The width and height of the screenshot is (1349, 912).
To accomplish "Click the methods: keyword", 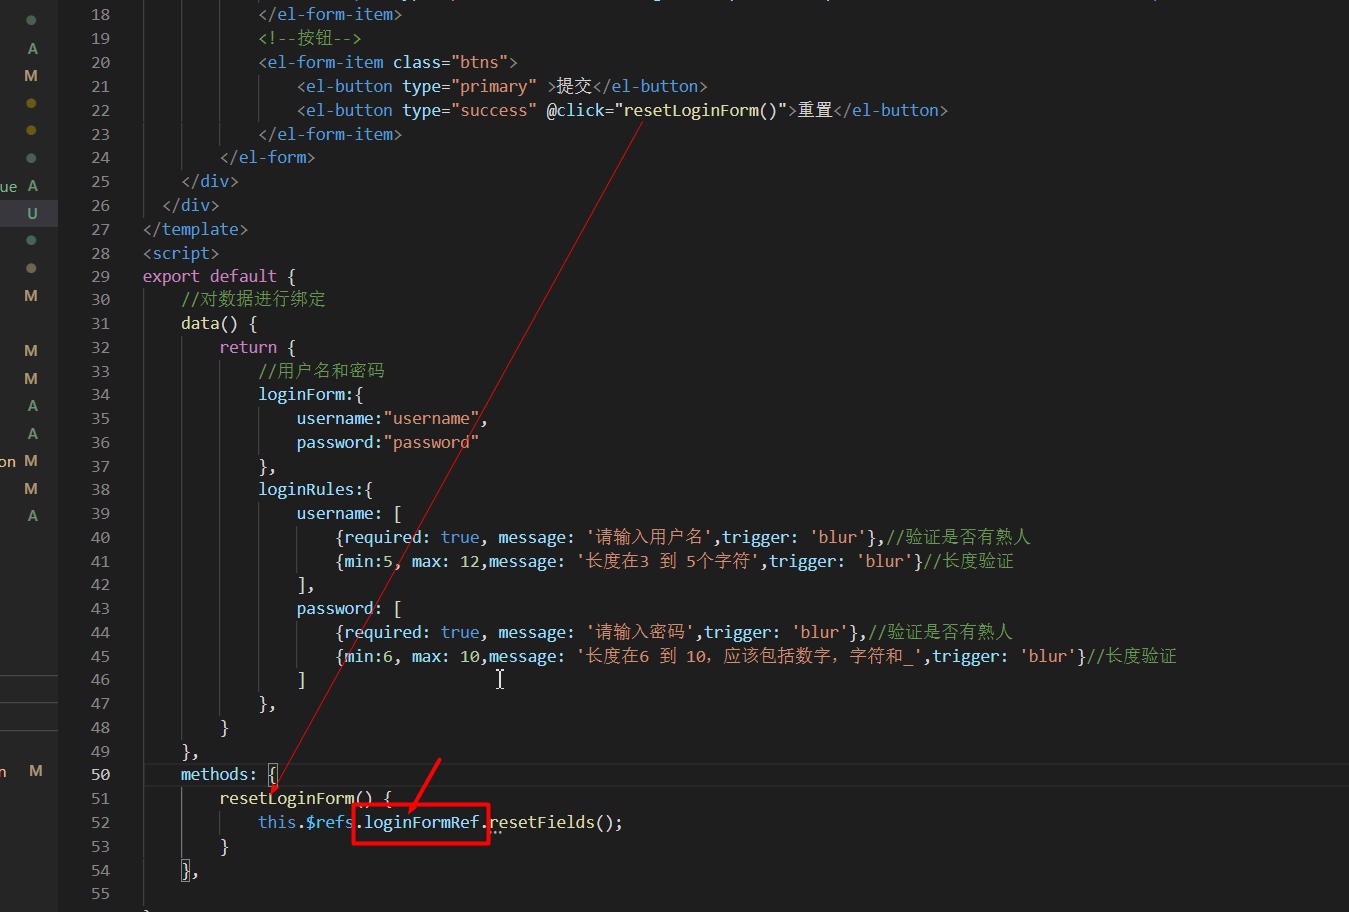I will point(218,774).
